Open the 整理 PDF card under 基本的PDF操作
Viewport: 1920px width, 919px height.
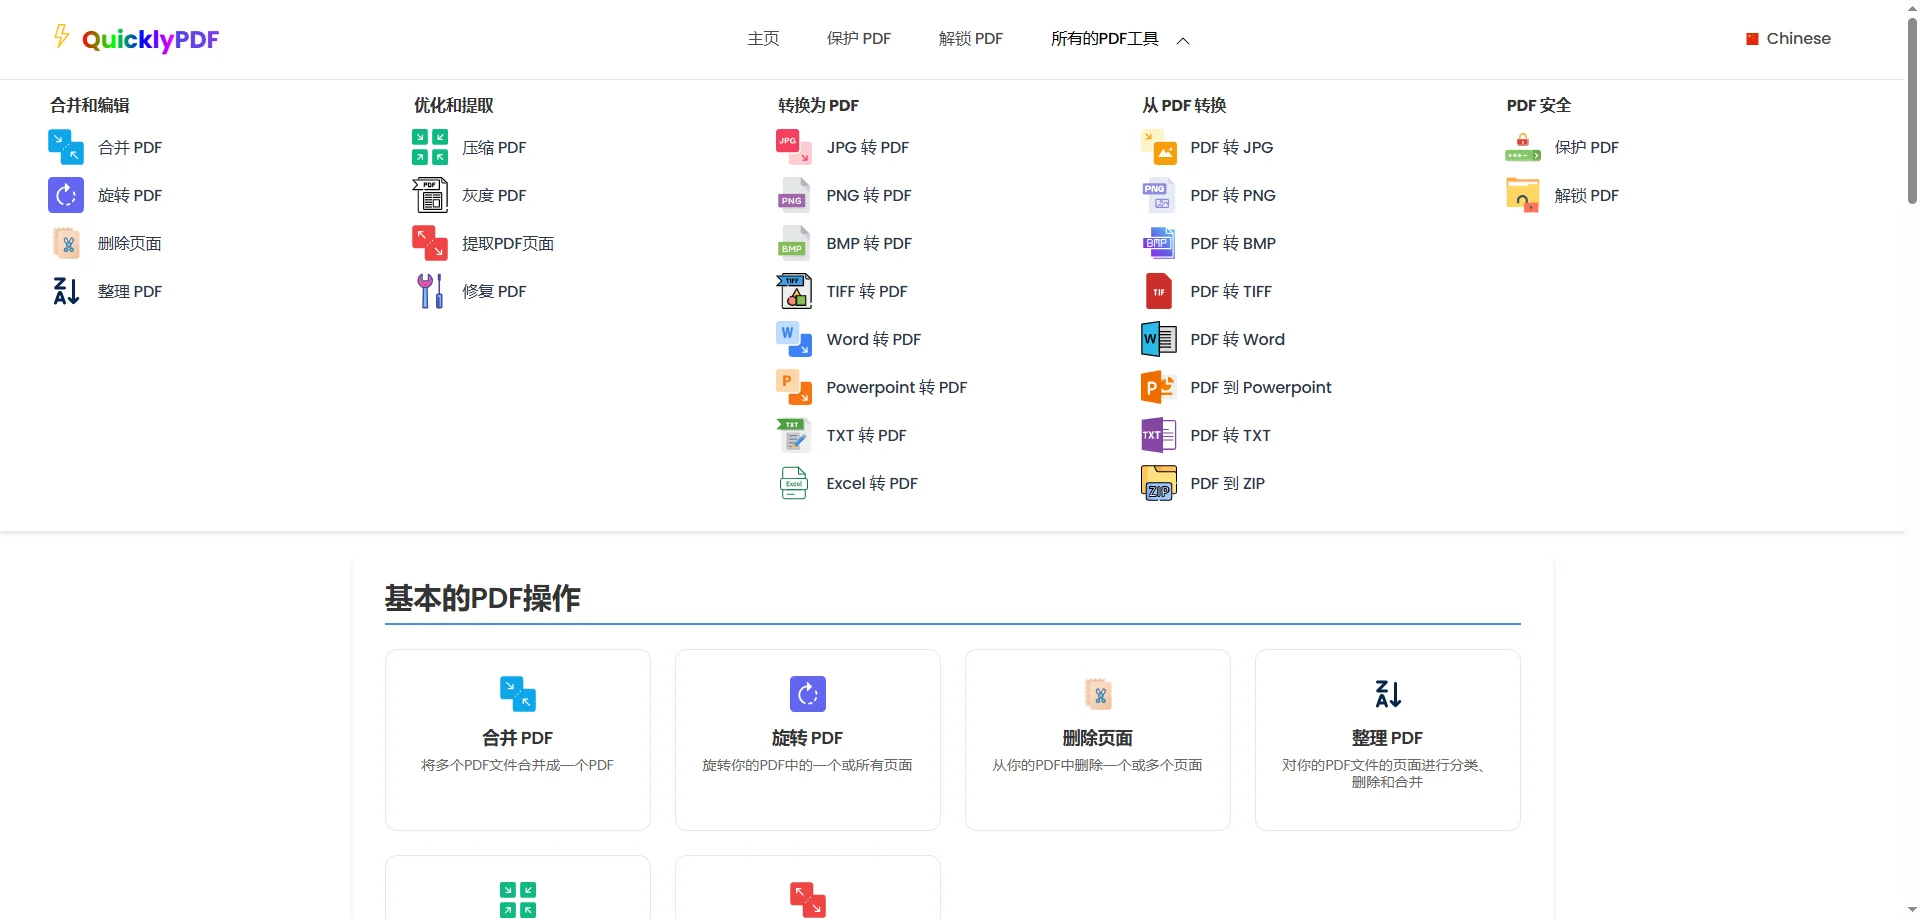1388,739
